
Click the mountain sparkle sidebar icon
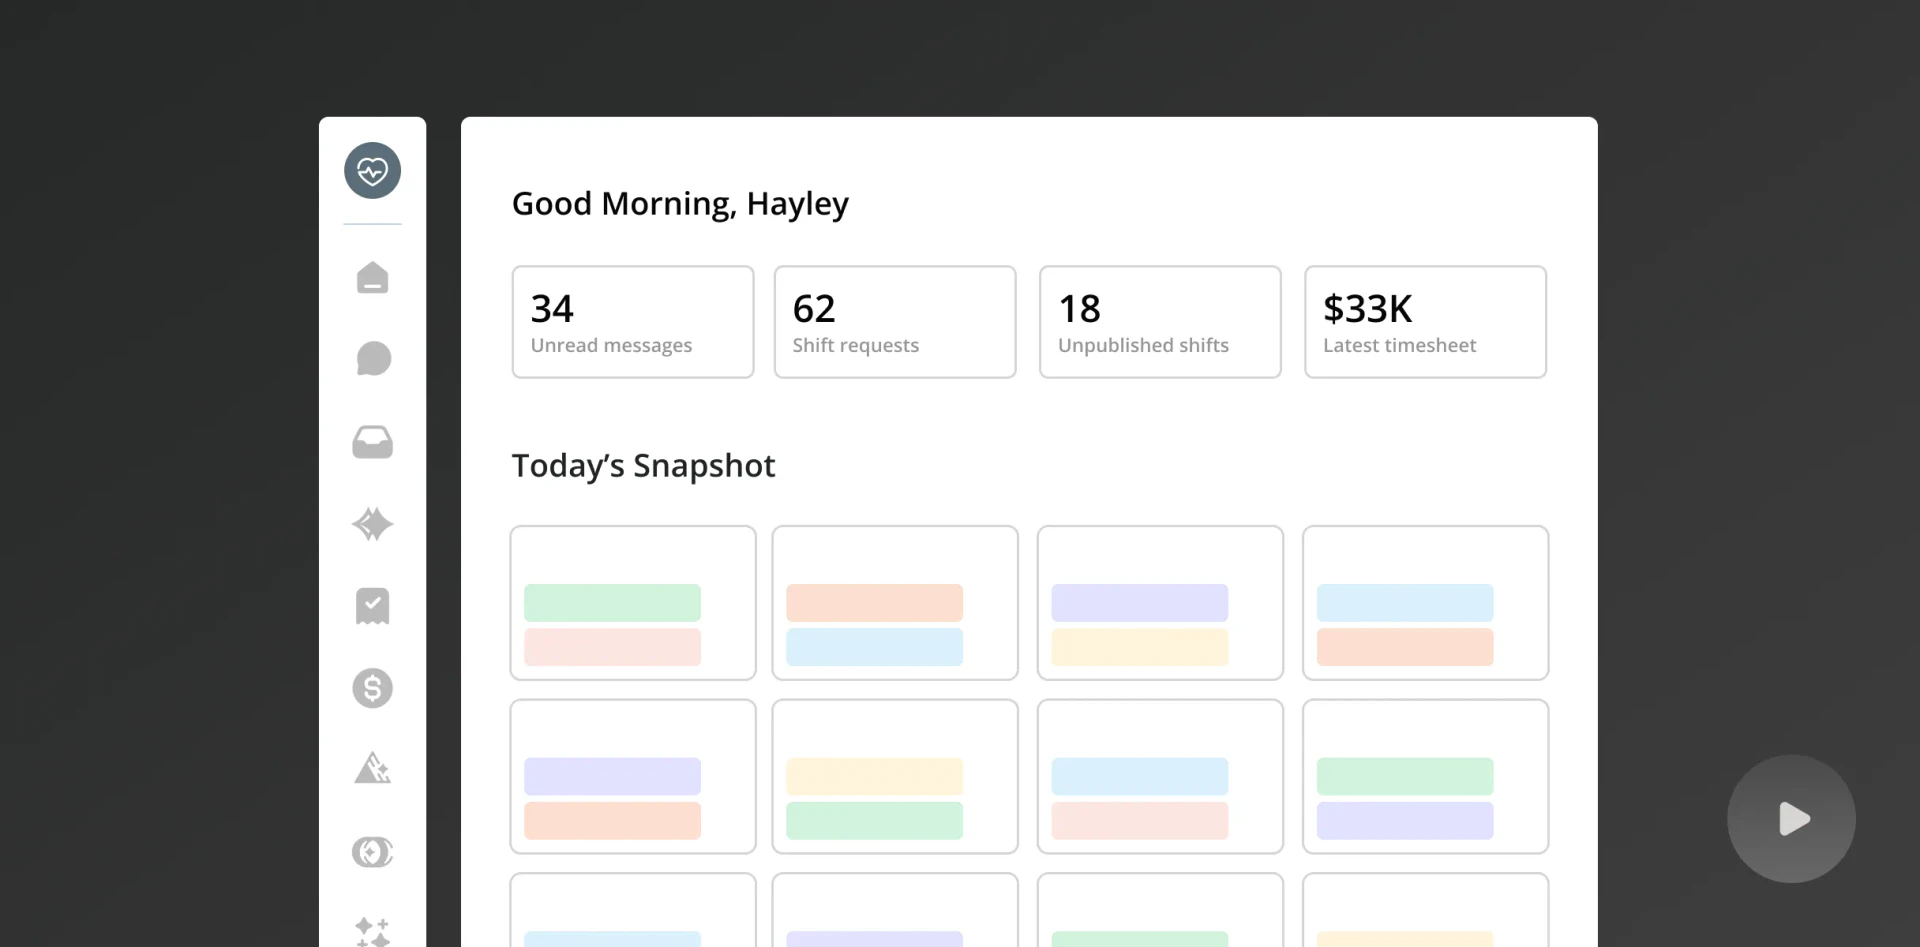[x=372, y=768]
